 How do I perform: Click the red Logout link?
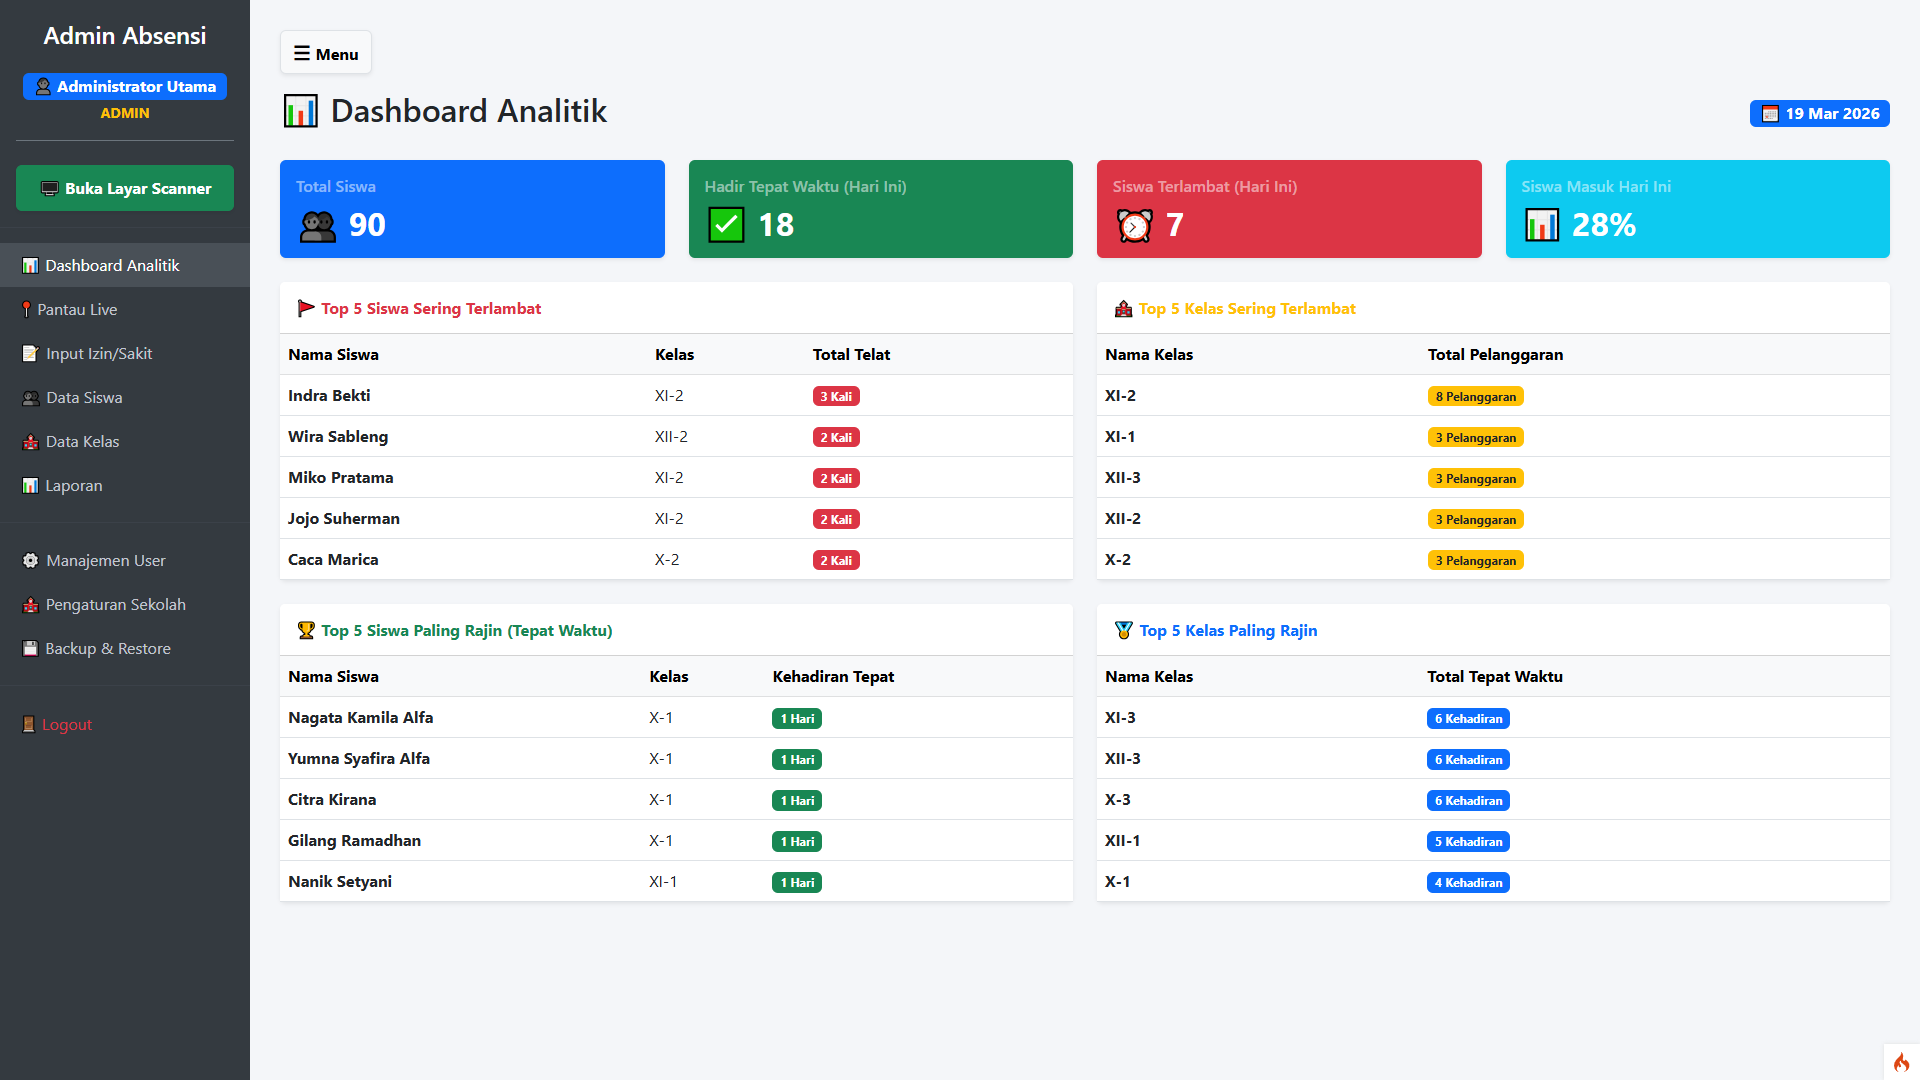click(x=66, y=725)
